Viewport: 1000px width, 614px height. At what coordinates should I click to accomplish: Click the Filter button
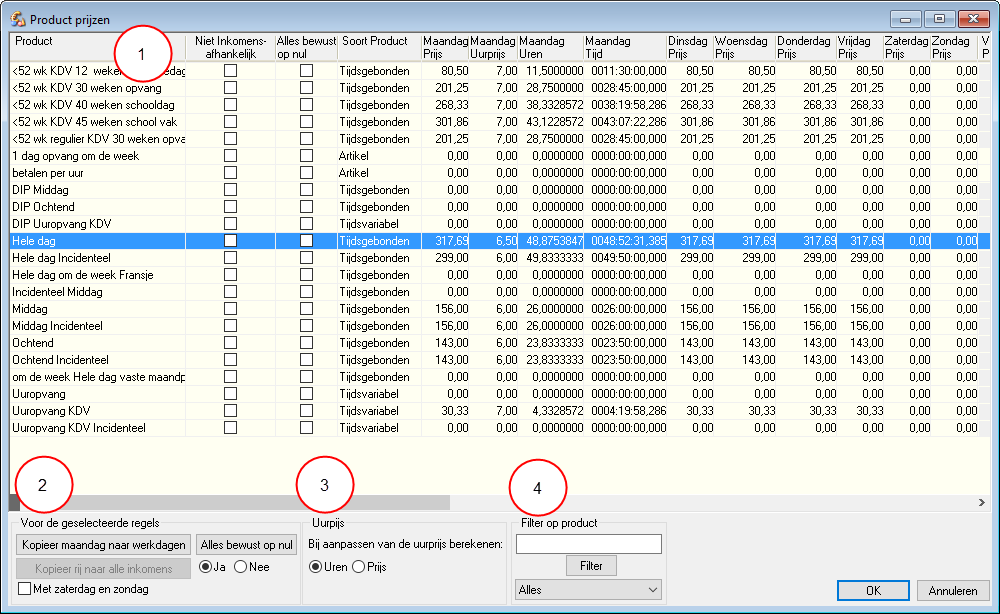click(x=591, y=566)
